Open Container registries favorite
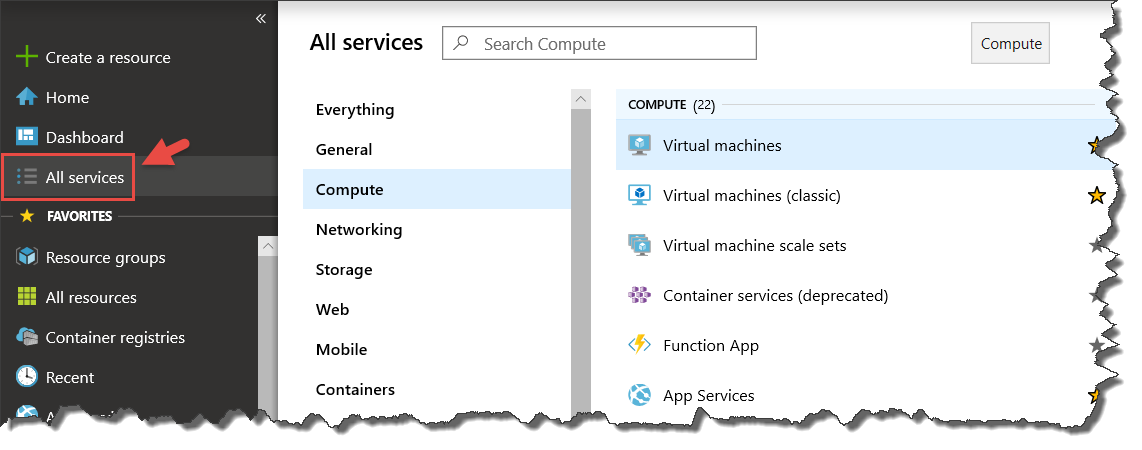 [x=115, y=338]
